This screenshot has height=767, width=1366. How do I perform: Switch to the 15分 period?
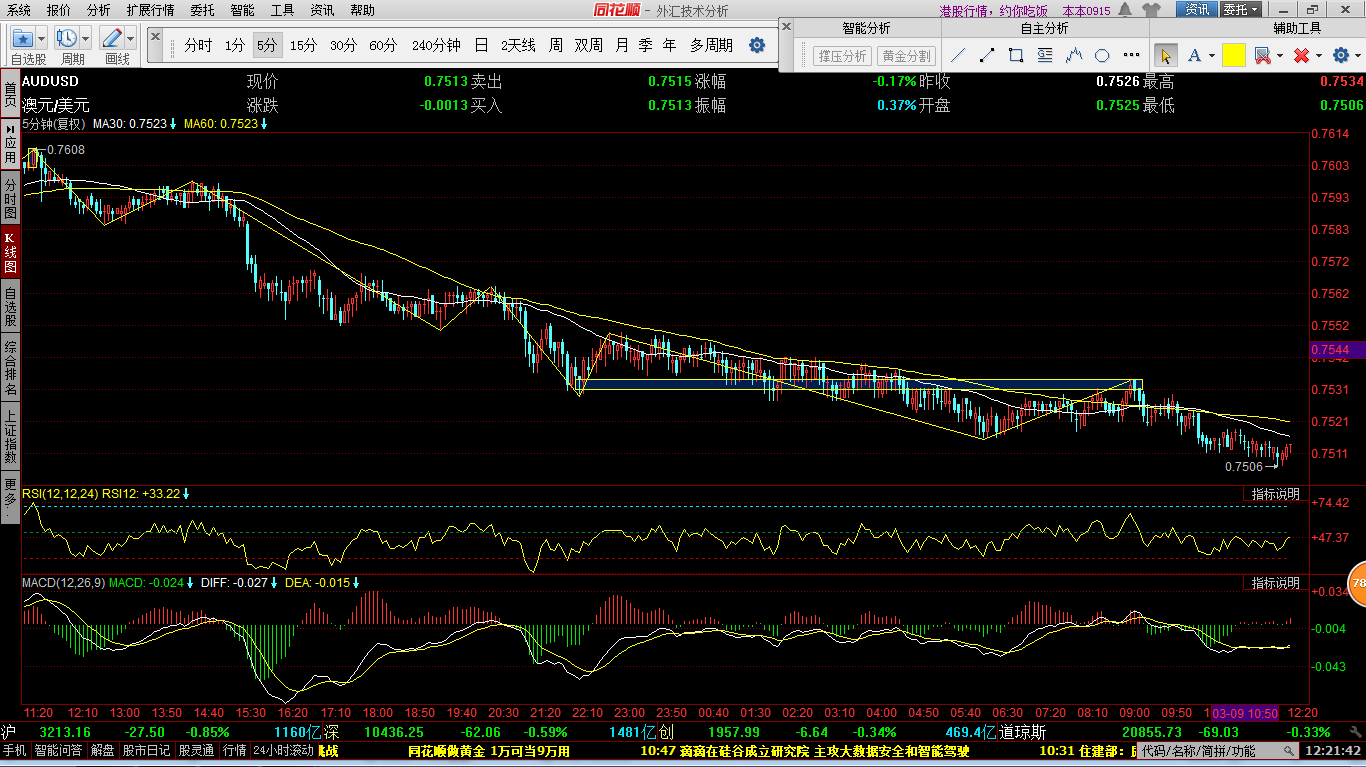[x=303, y=45]
